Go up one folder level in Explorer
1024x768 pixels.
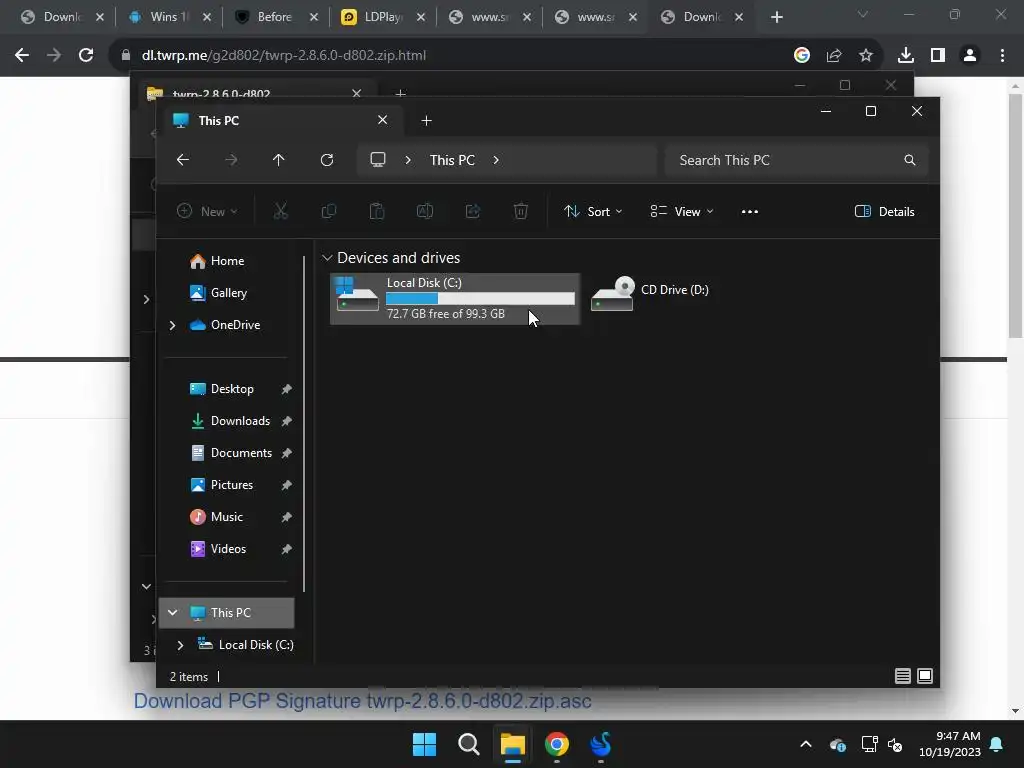click(x=278, y=160)
